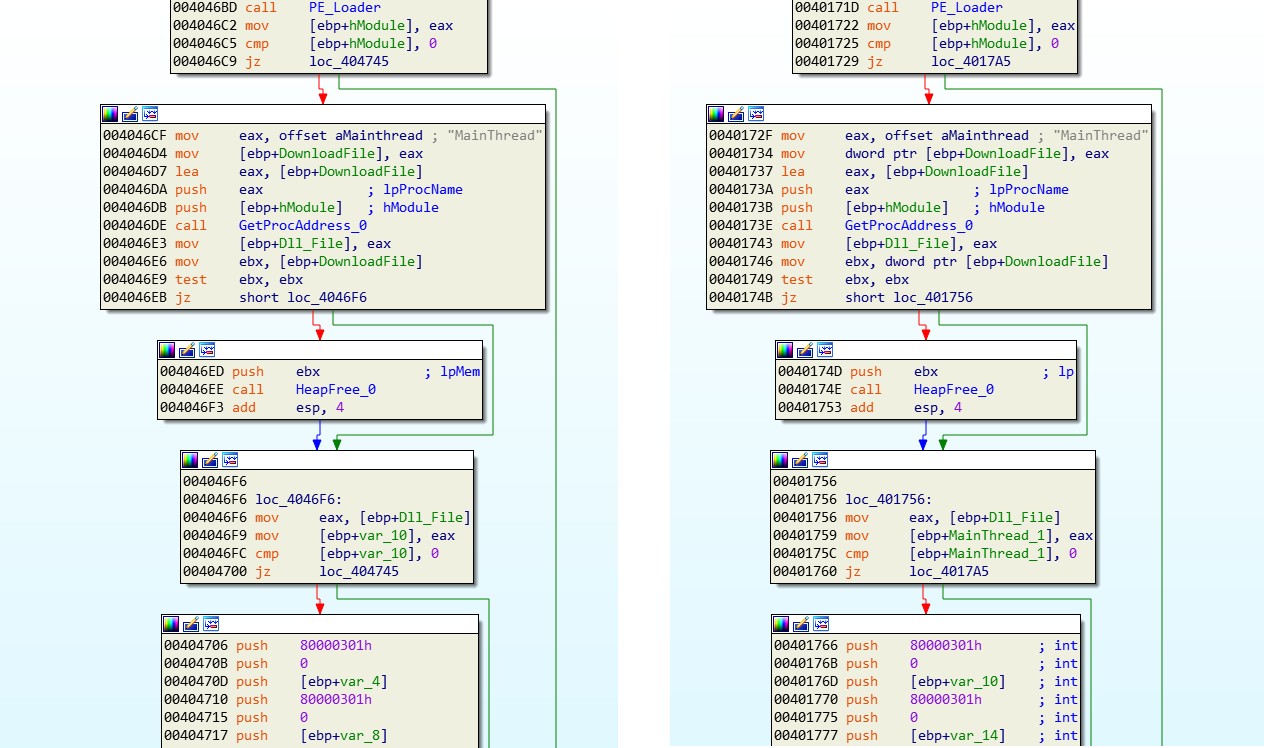Click pencil edit icon on right loc_401756 block
1264x748 pixels.
point(800,460)
